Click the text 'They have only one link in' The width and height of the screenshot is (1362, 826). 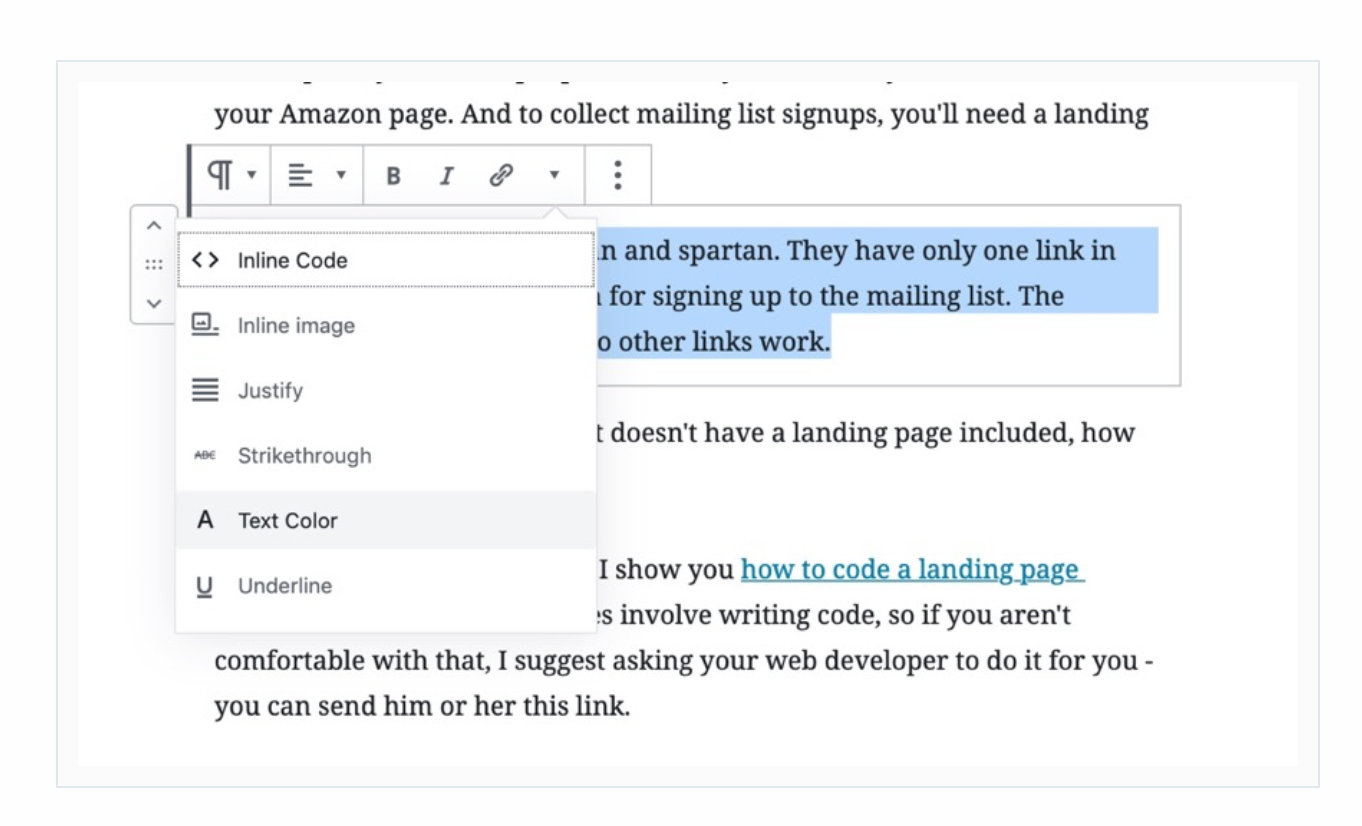951,250
